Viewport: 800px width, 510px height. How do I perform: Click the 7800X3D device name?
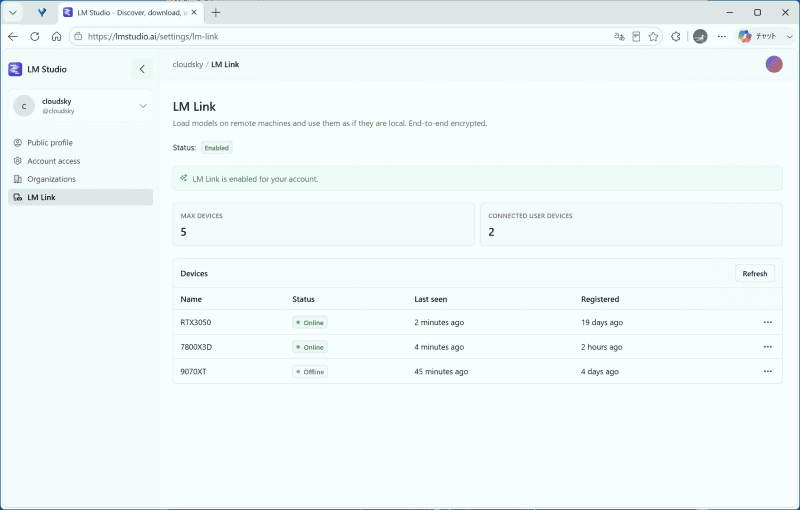click(196, 347)
